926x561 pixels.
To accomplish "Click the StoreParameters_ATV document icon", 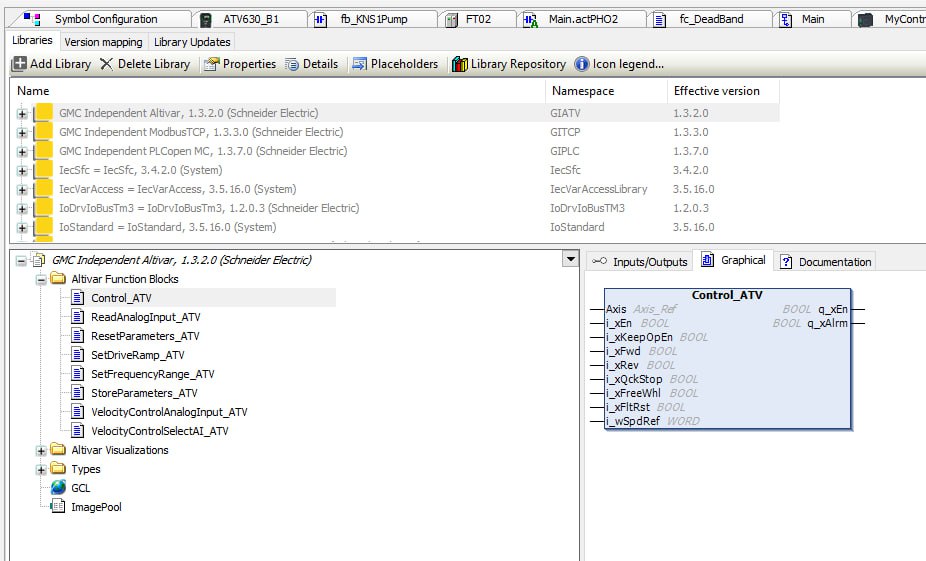I will click(x=77, y=392).
